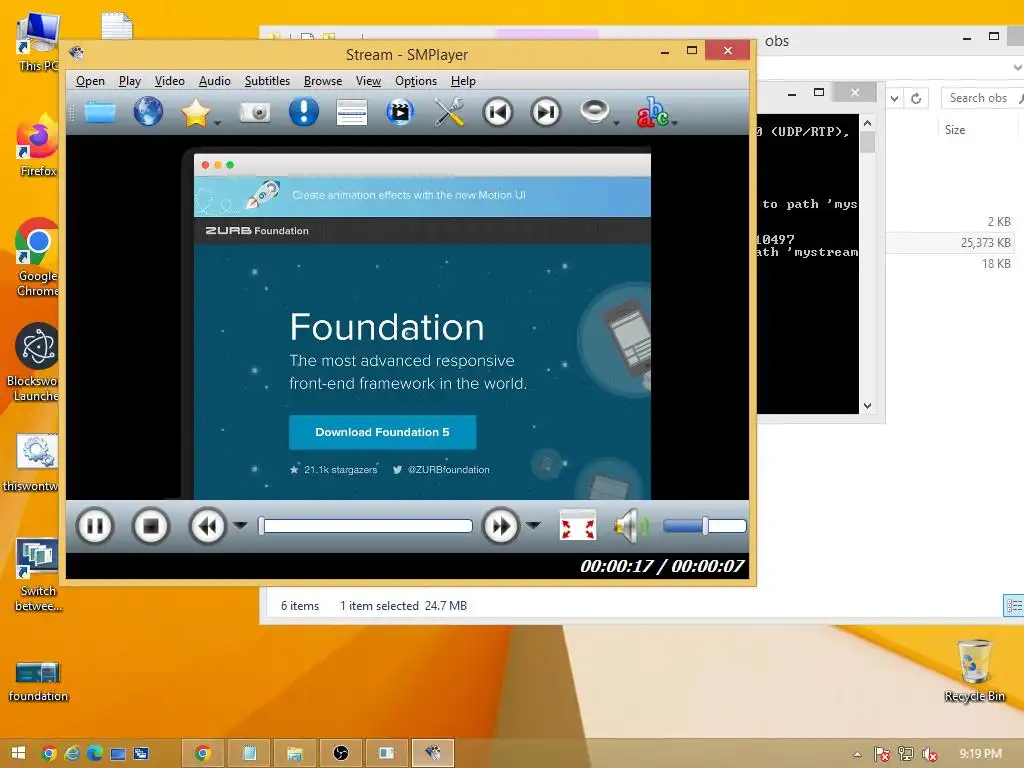Switch Explorer to details view icon
The height and width of the screenshot is (768, 1024).
click(1014, 605)
